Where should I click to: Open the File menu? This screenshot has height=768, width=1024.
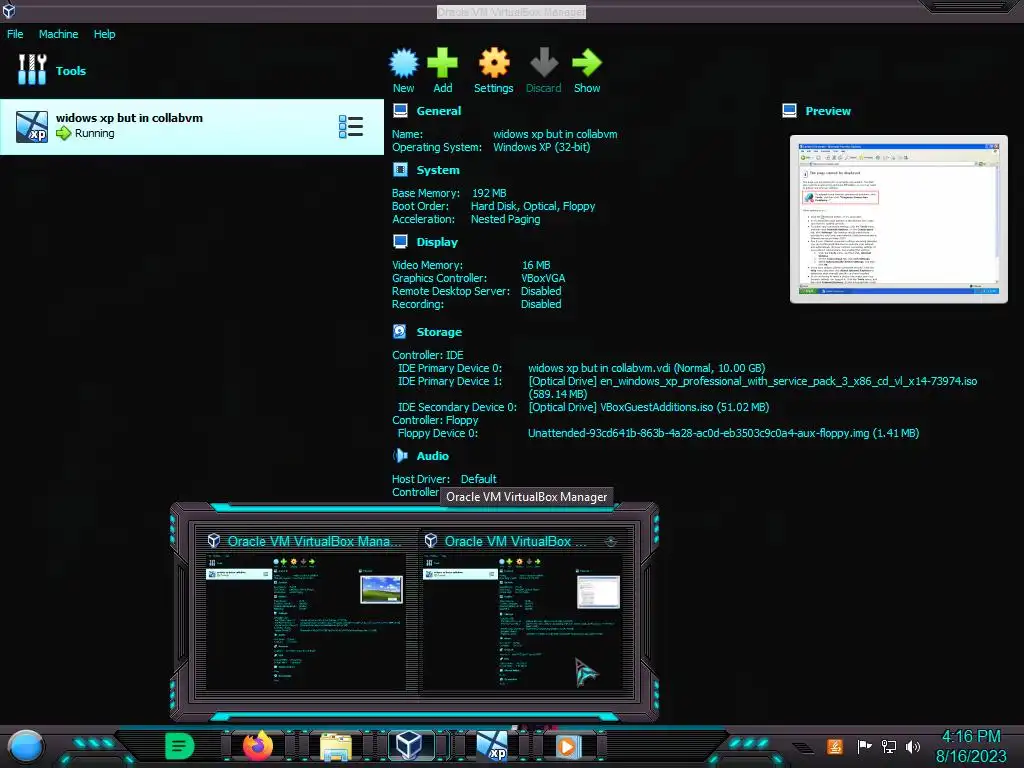[15, 34]
